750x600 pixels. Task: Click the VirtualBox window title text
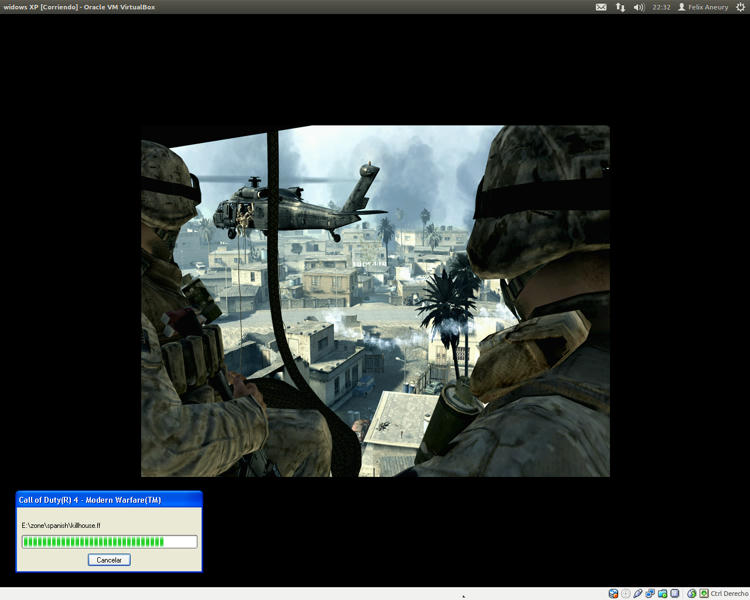[79, 7]
